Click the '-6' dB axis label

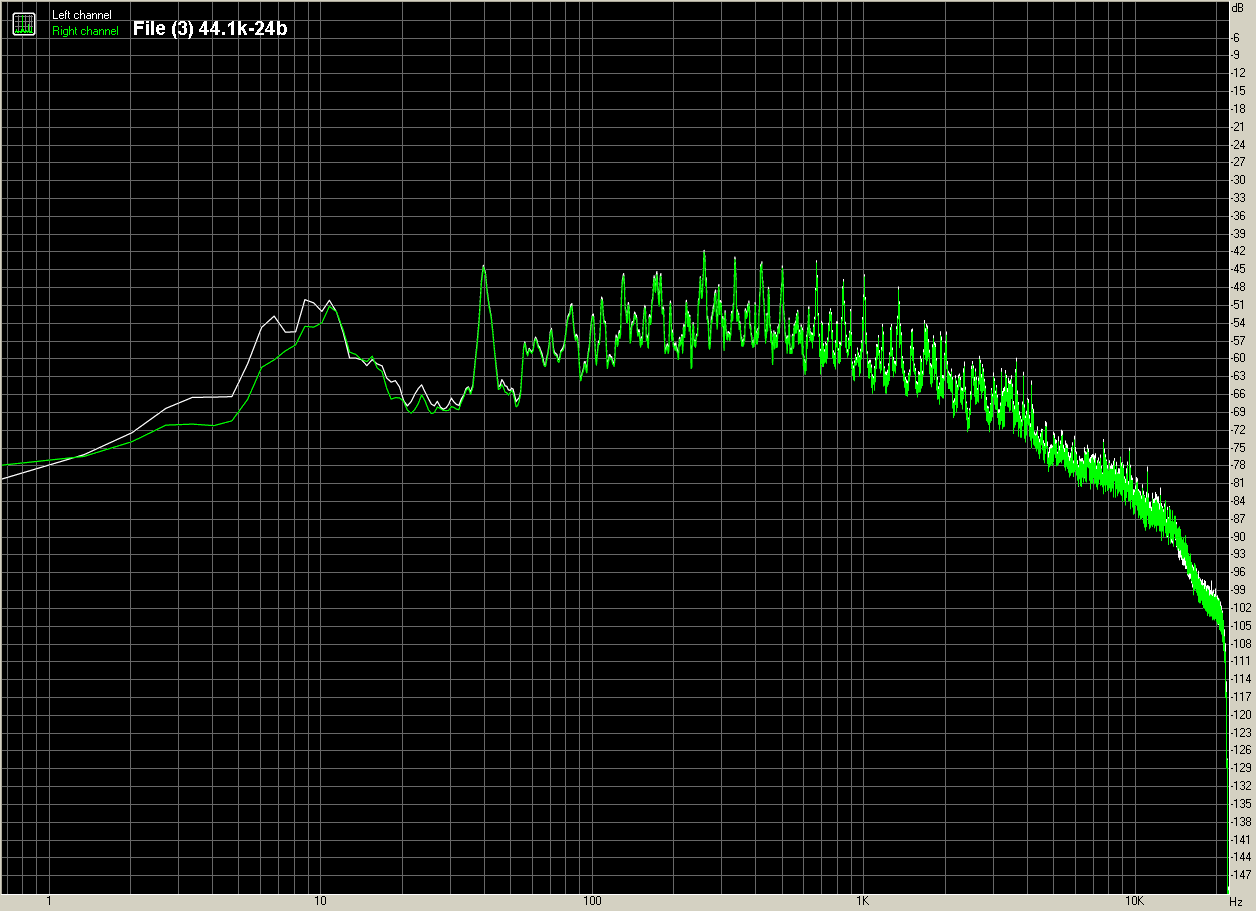(x=1237, y=36)
